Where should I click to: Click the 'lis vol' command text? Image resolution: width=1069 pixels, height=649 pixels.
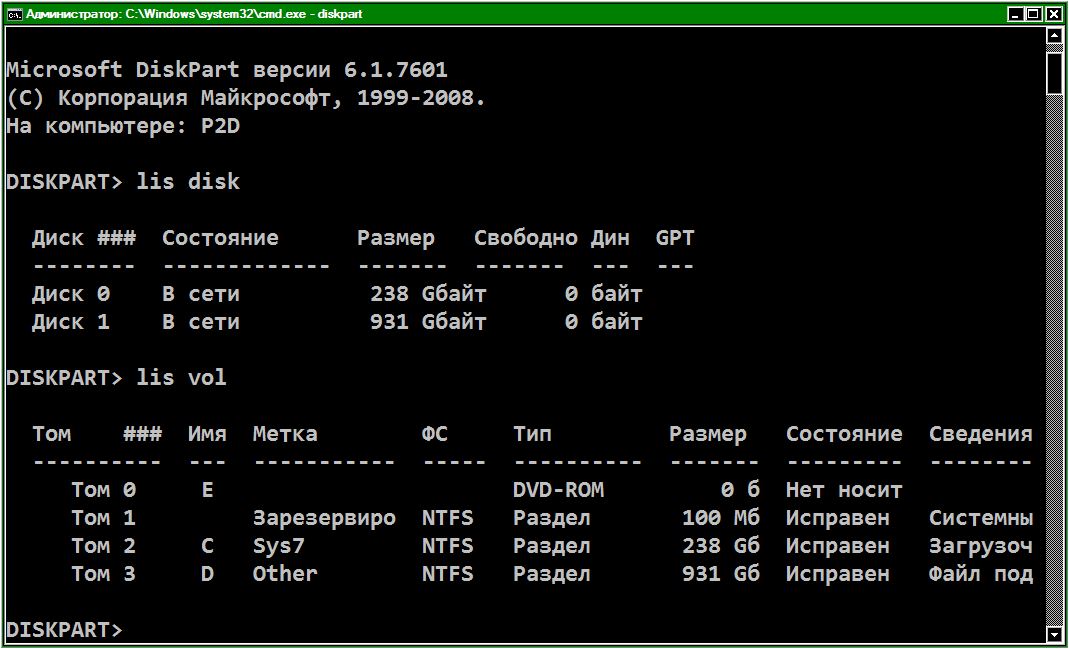point(181,378)
